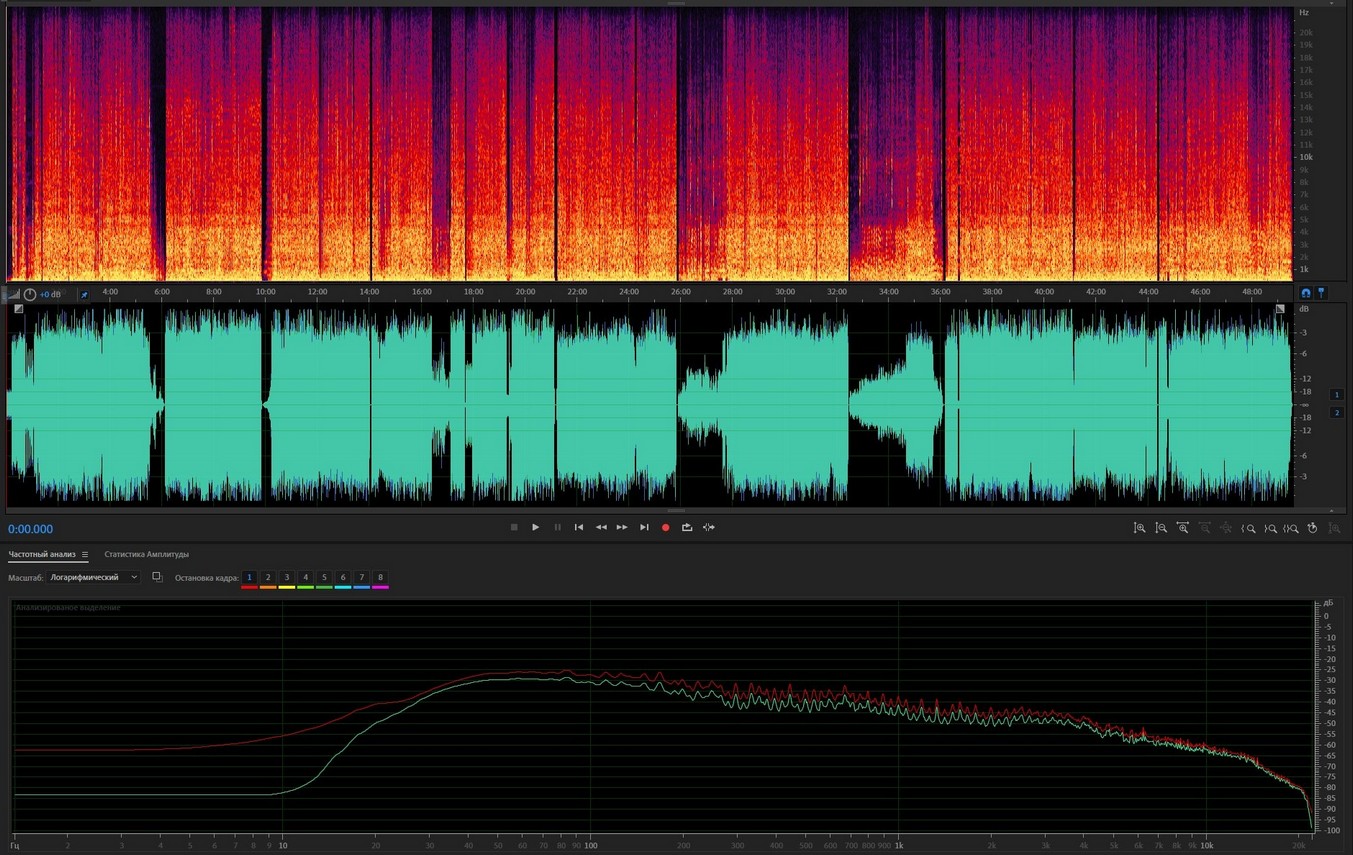Toggle the pin icon beside +0 dB
Screen dimensions: 1353x855
coord(84,295)
